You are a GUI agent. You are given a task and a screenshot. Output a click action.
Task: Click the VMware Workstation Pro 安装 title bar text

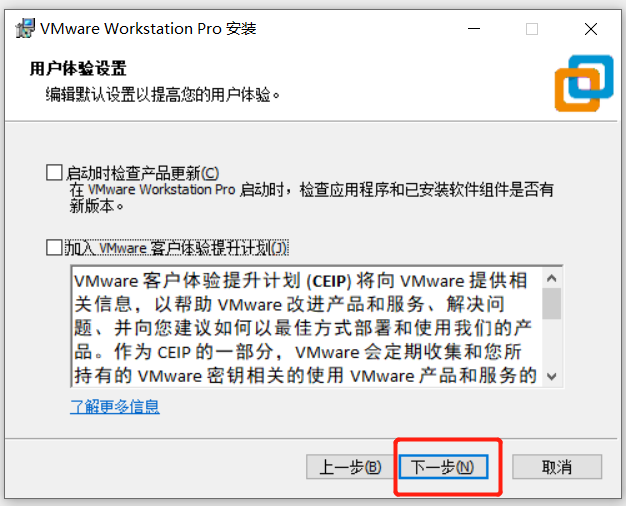[148, 29]
